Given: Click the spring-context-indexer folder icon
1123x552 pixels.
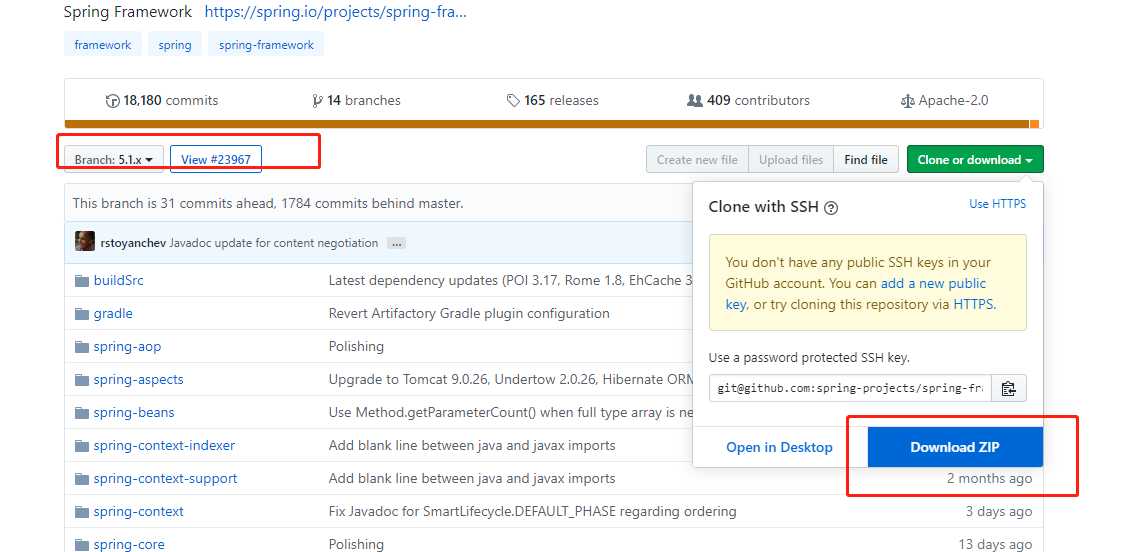Looking at the screenshot, I should pos(82,445).
